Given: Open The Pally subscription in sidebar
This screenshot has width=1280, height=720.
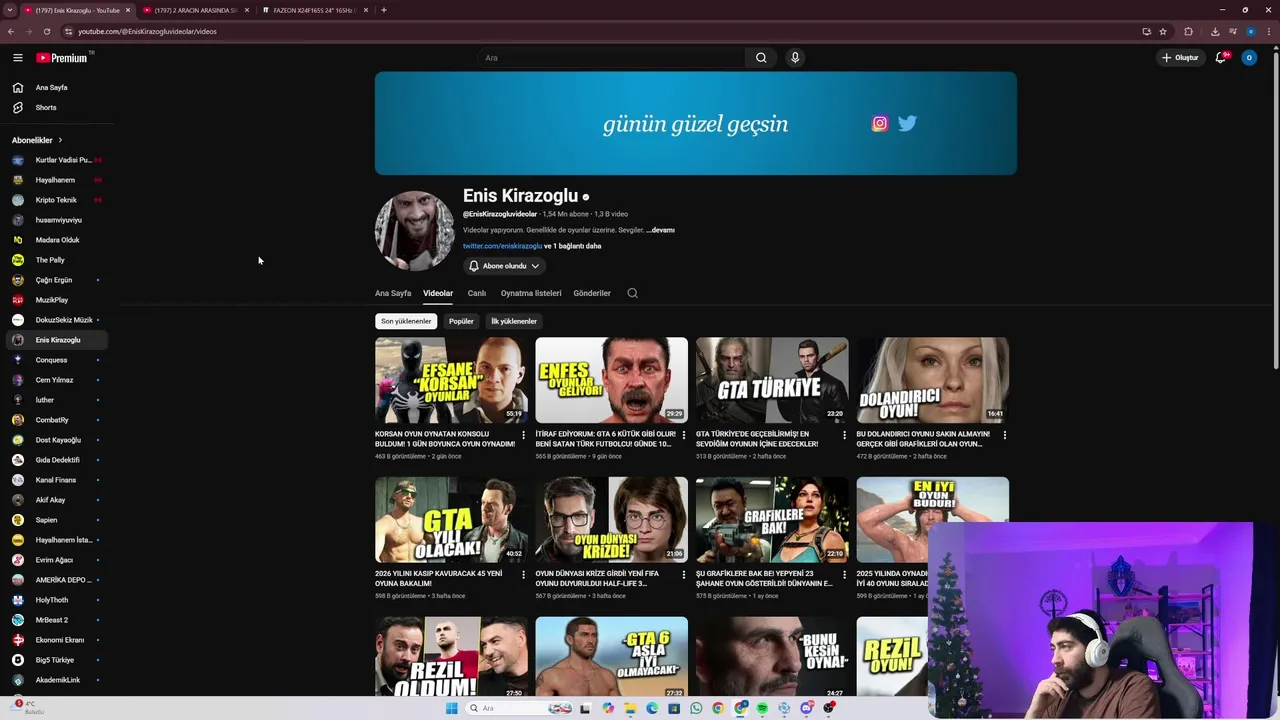Looking at the screenshot, I should pyautogui.click(x=57, y=260).
